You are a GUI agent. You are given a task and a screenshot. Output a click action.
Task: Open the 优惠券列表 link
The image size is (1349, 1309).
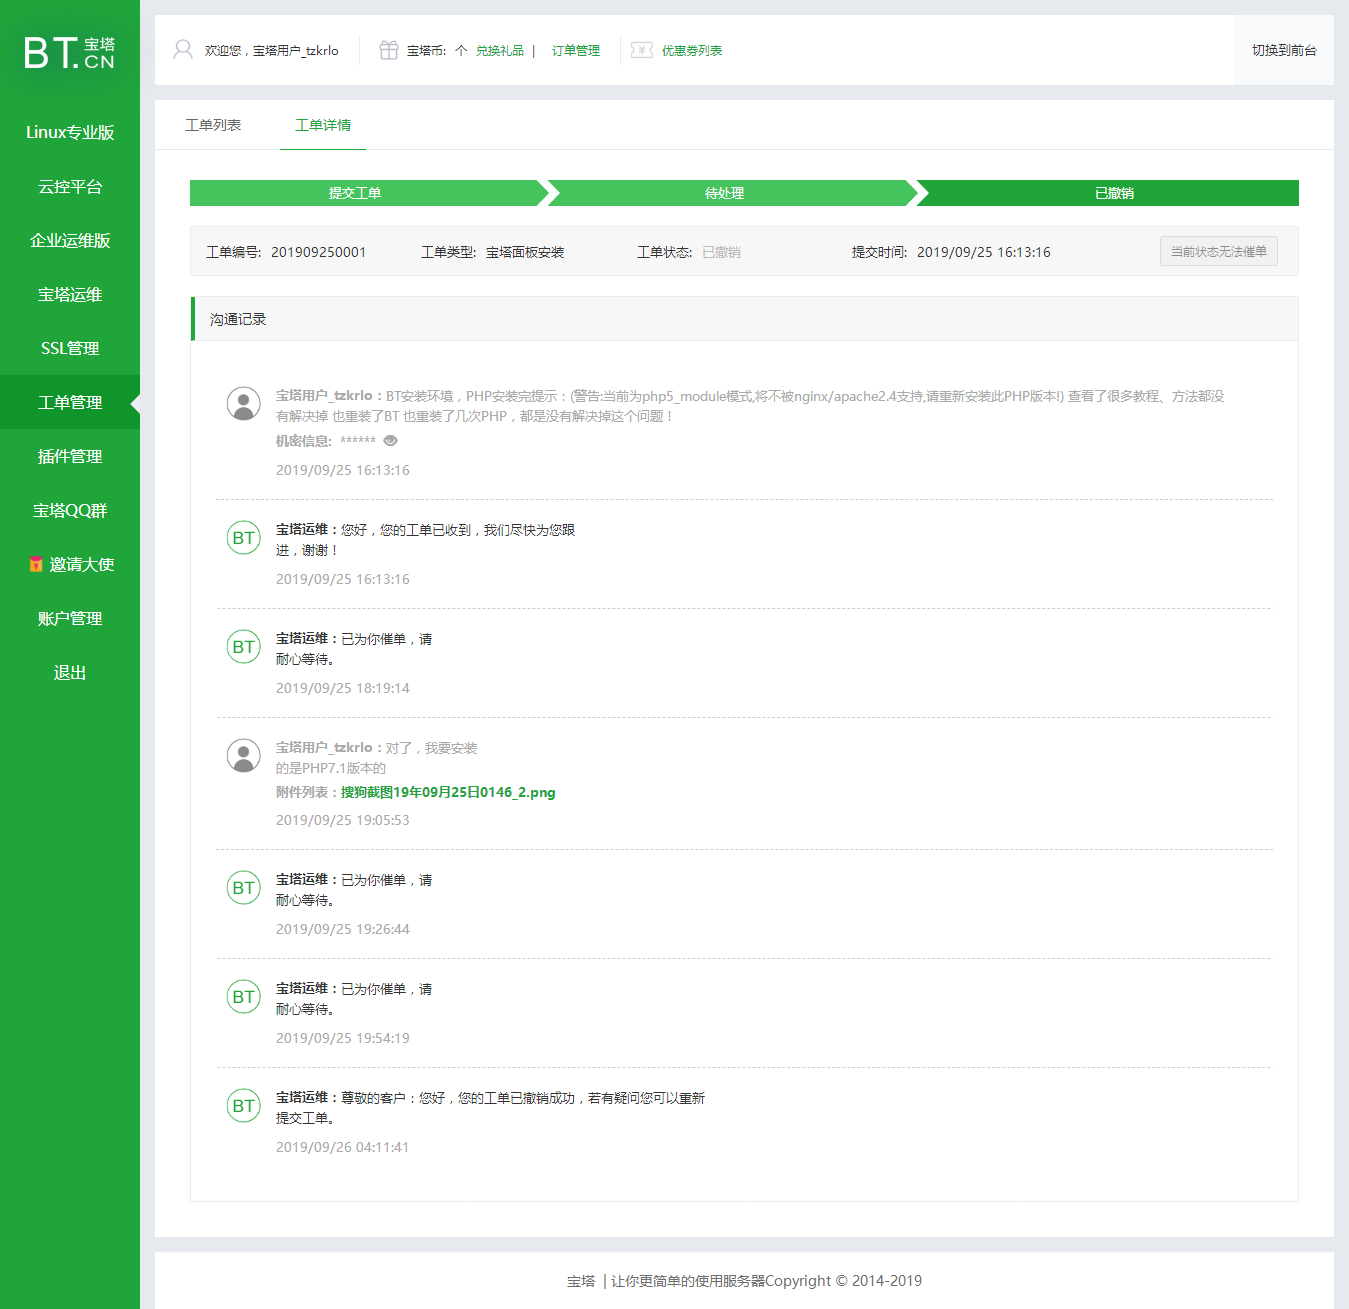(692, 50)
